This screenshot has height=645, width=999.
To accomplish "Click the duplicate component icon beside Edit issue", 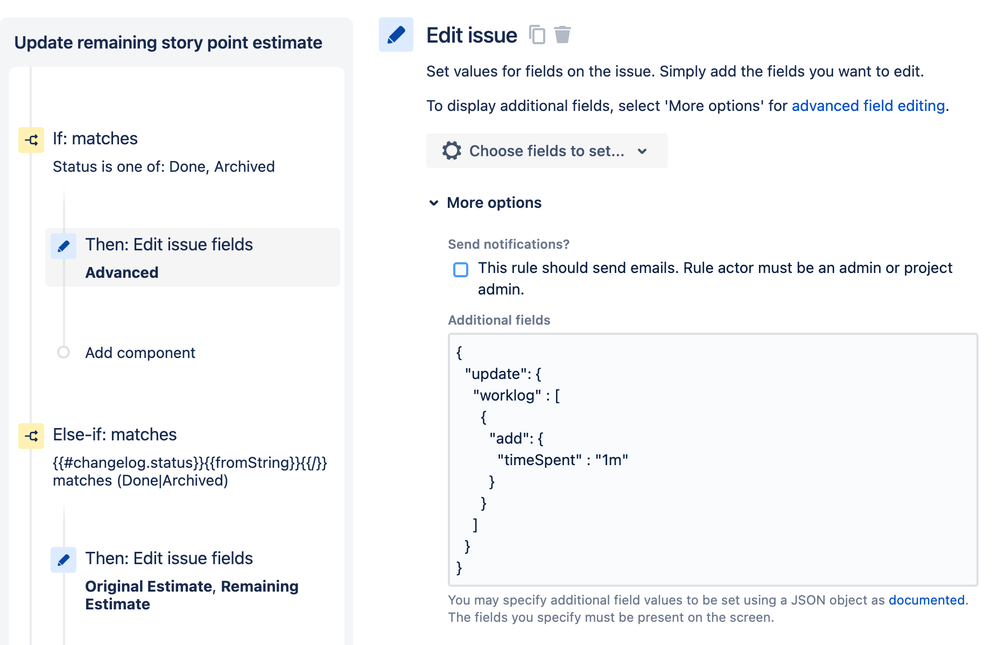I will [537, 34].
